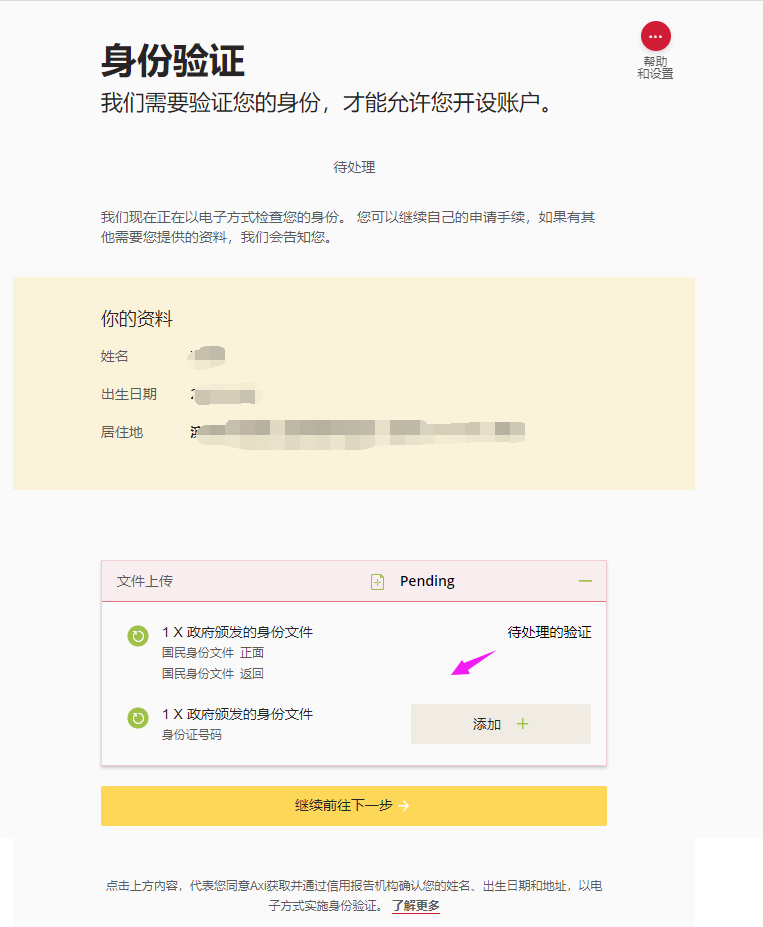Image resolution: width=763 pixels, height=927 pixels.
Task: Click the plus icon in 添加 button
Action: [x=522, y=724]
